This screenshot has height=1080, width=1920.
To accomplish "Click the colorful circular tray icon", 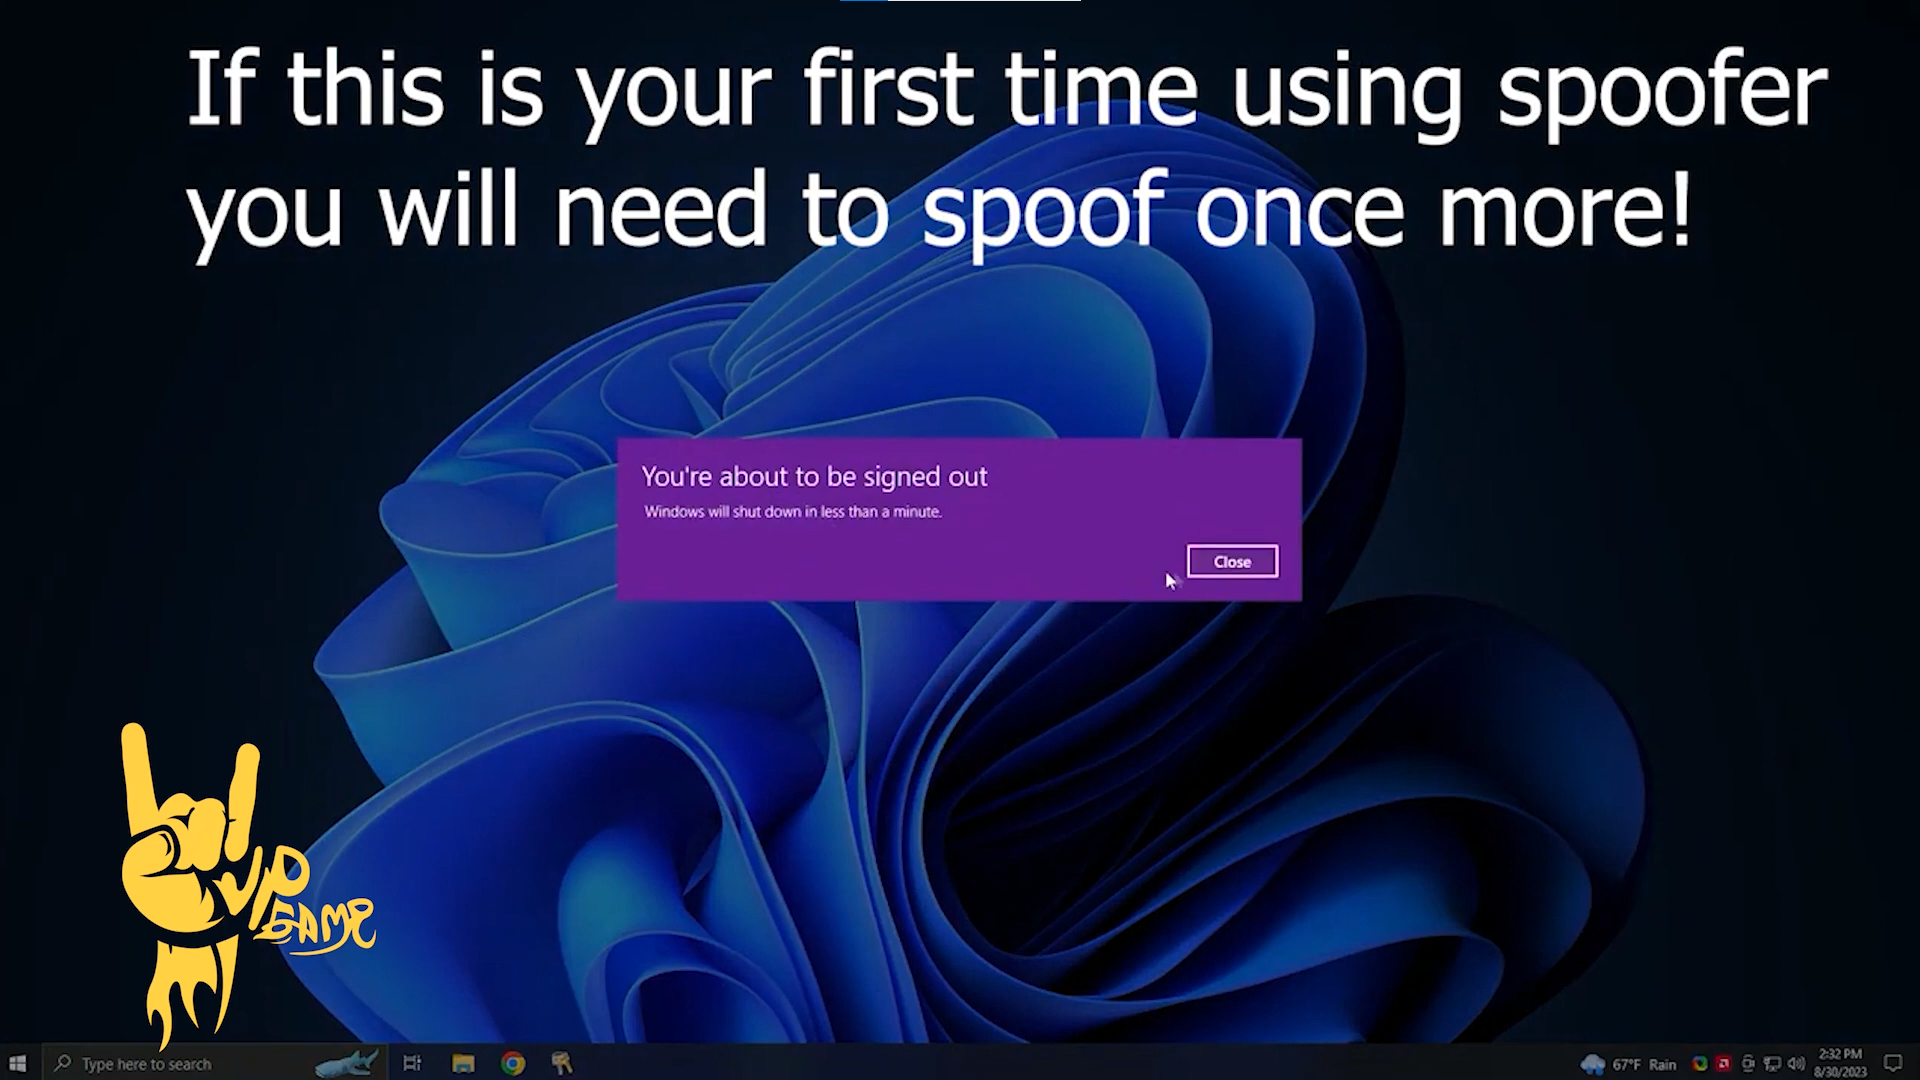I will click(x=1699, y=1064).
